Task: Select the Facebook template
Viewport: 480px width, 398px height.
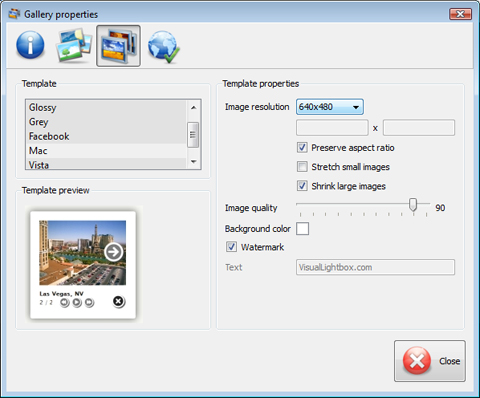Action: 106,136
